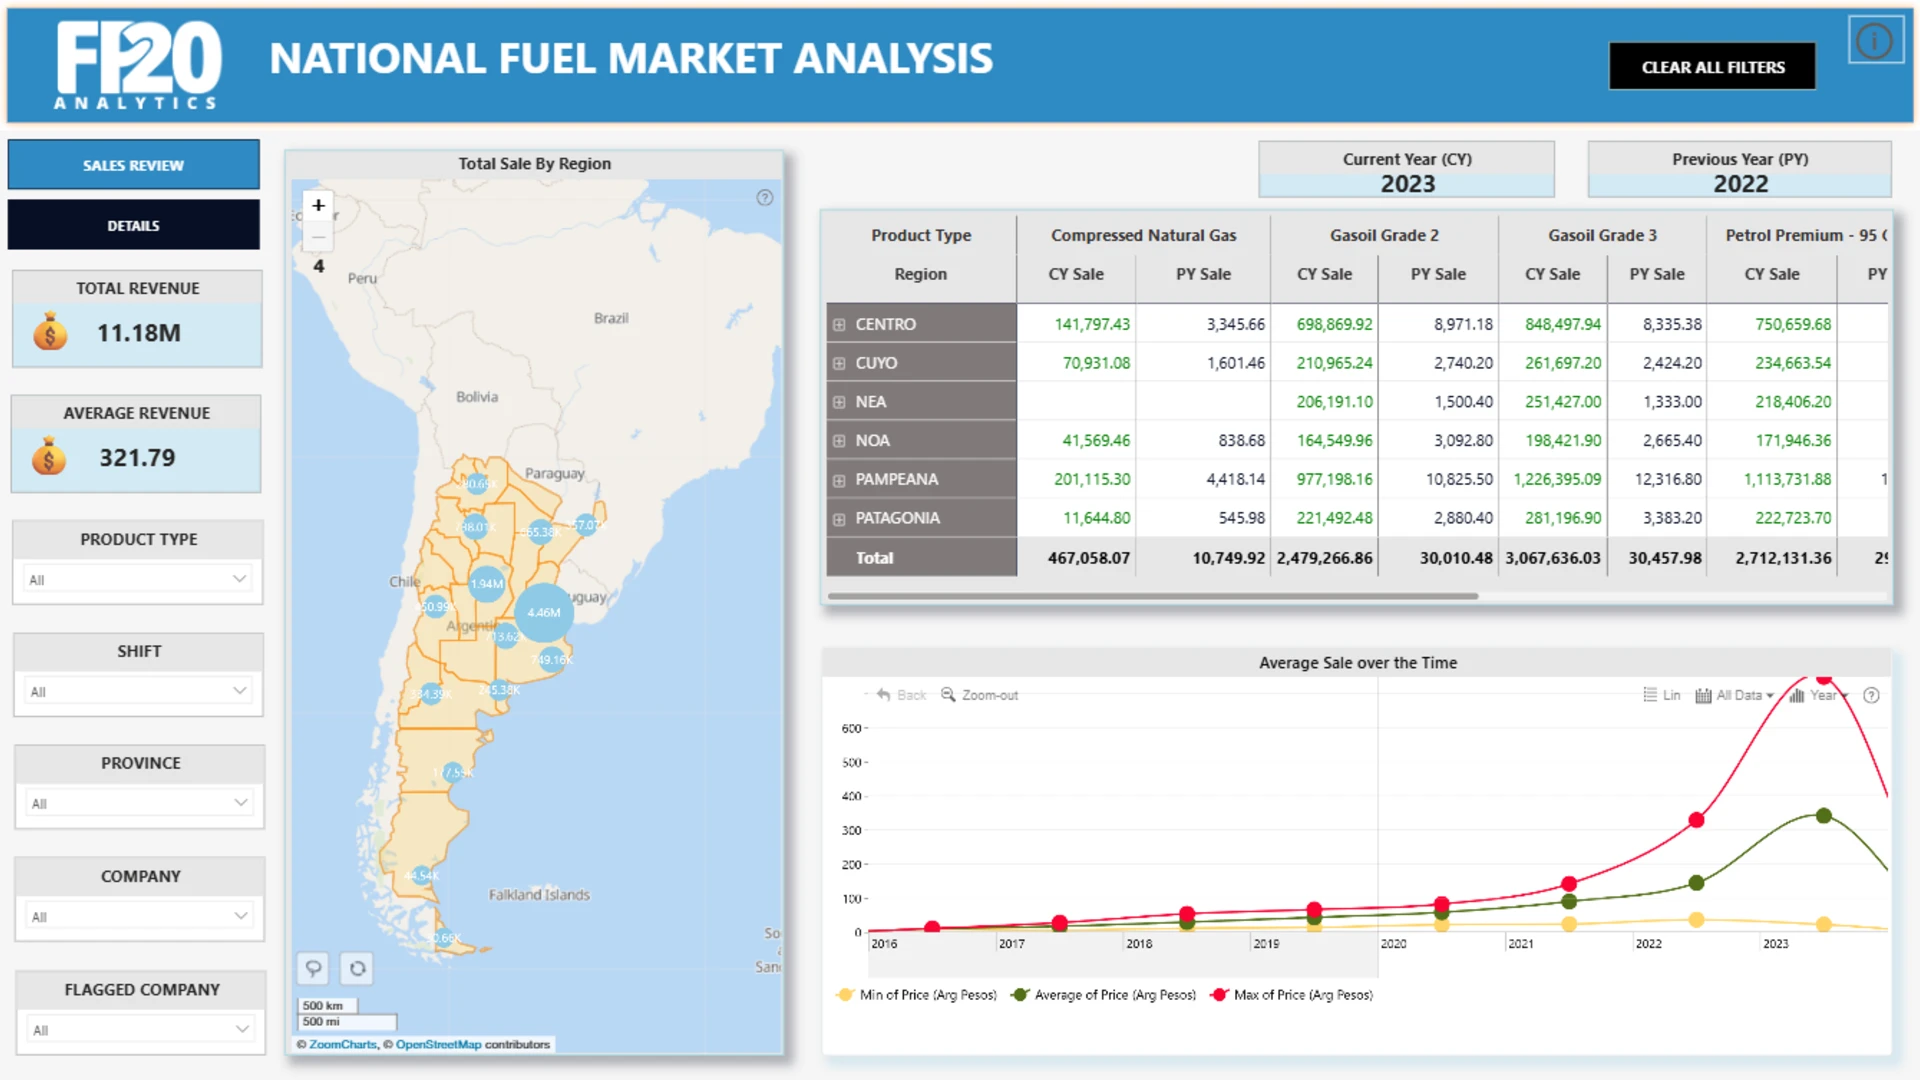
Task: Click Clear All Filters button
Action: (1712, 67)
